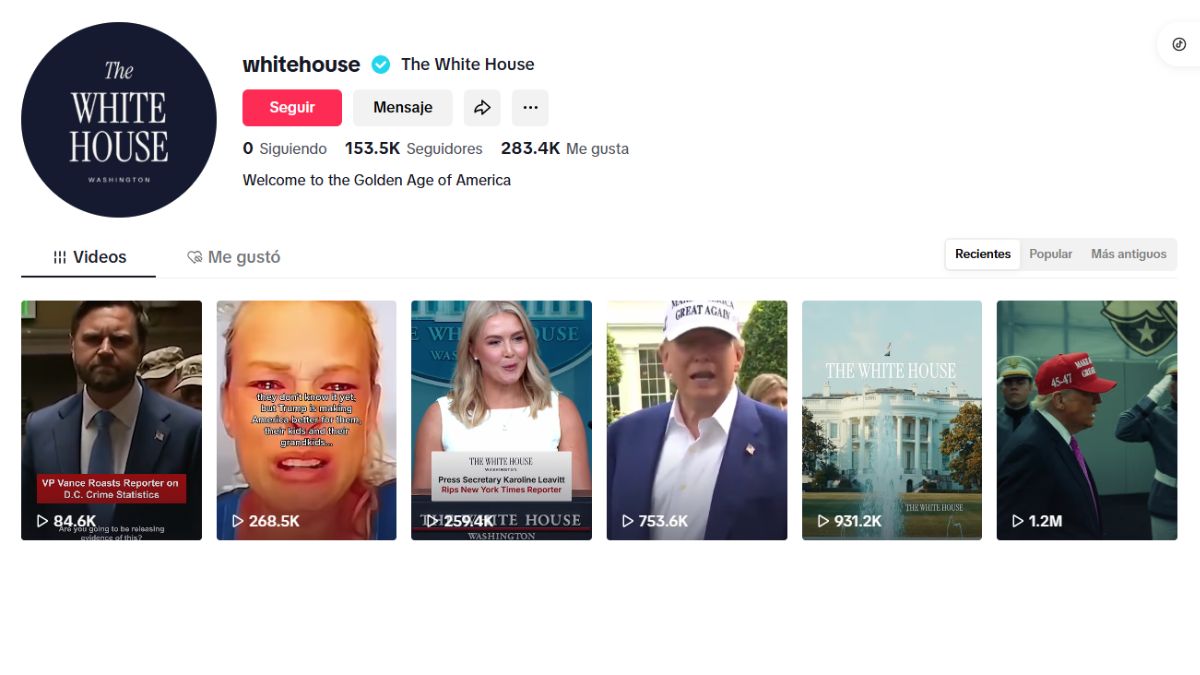
Task: Click The White House profile avatar
Action: [119, 120]
